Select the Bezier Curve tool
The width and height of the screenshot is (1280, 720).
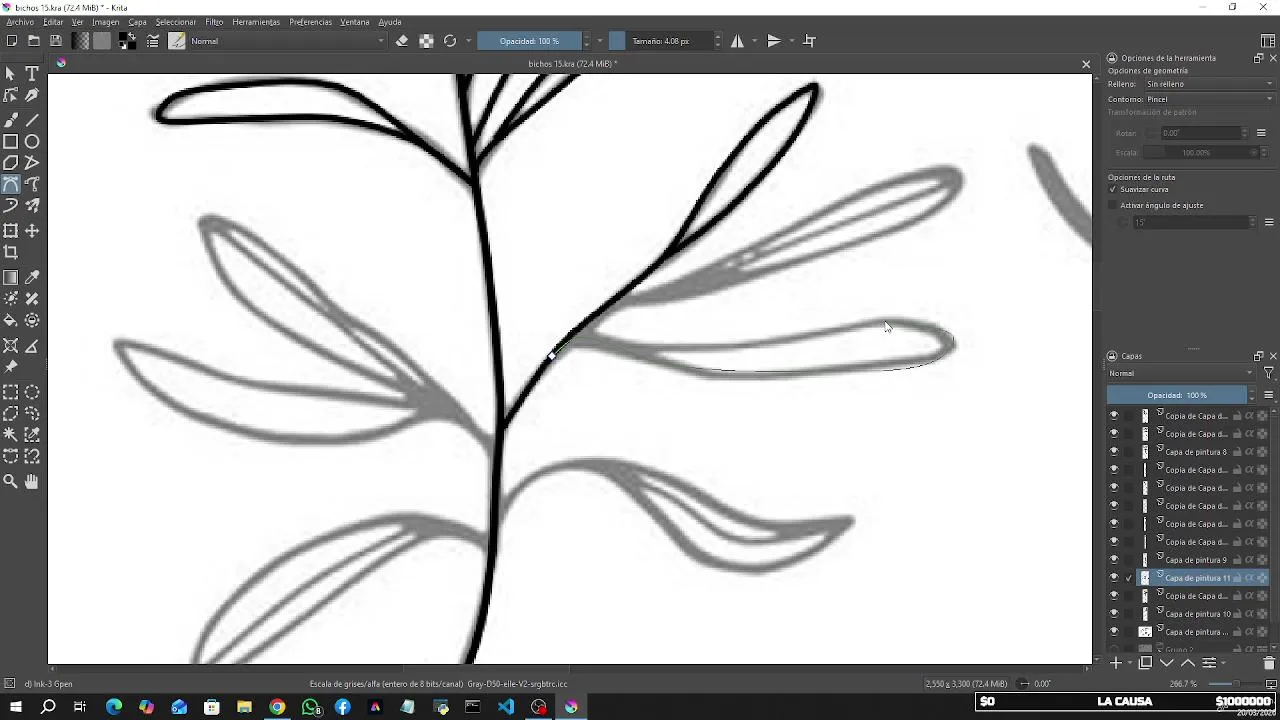11,184
